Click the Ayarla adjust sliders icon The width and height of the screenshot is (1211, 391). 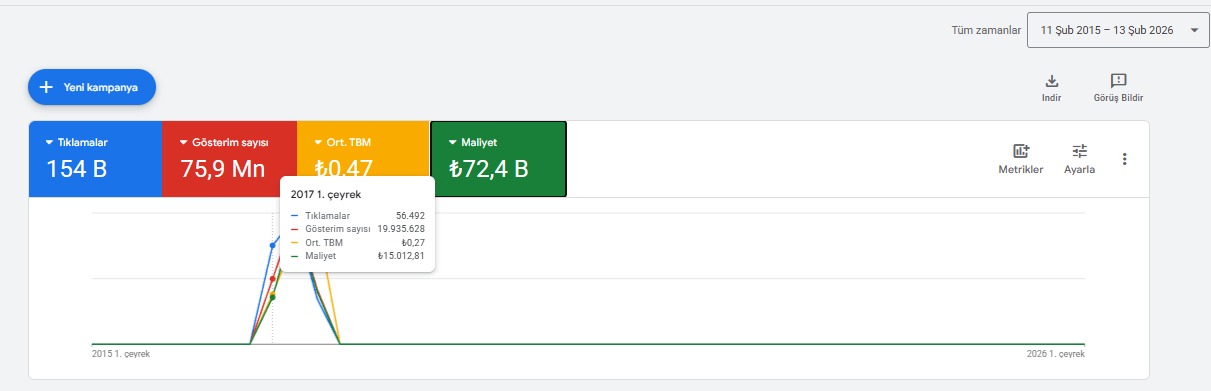pos(1079,151)
